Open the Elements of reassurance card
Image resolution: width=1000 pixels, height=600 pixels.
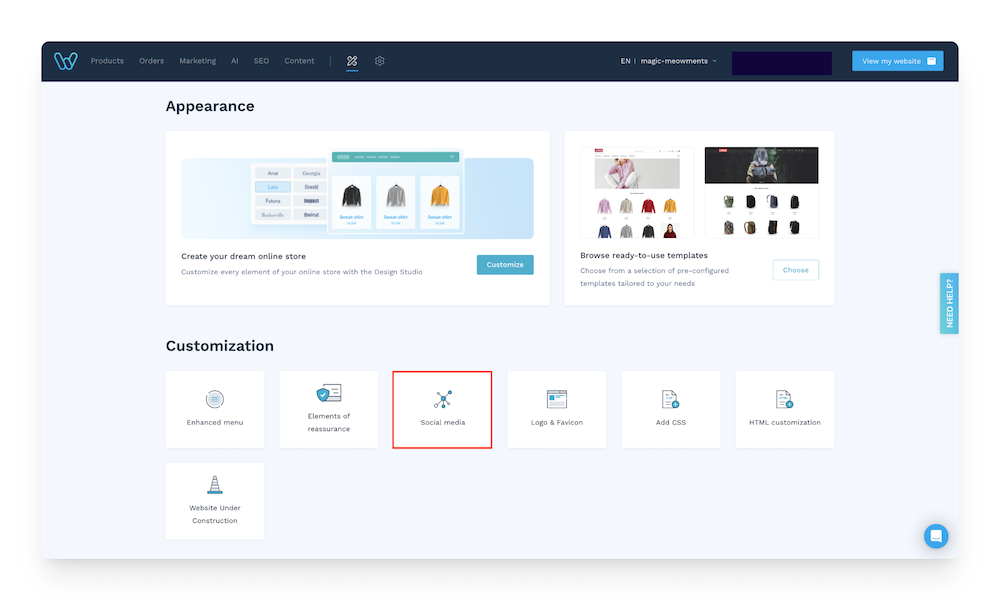(x=328, y=409)
